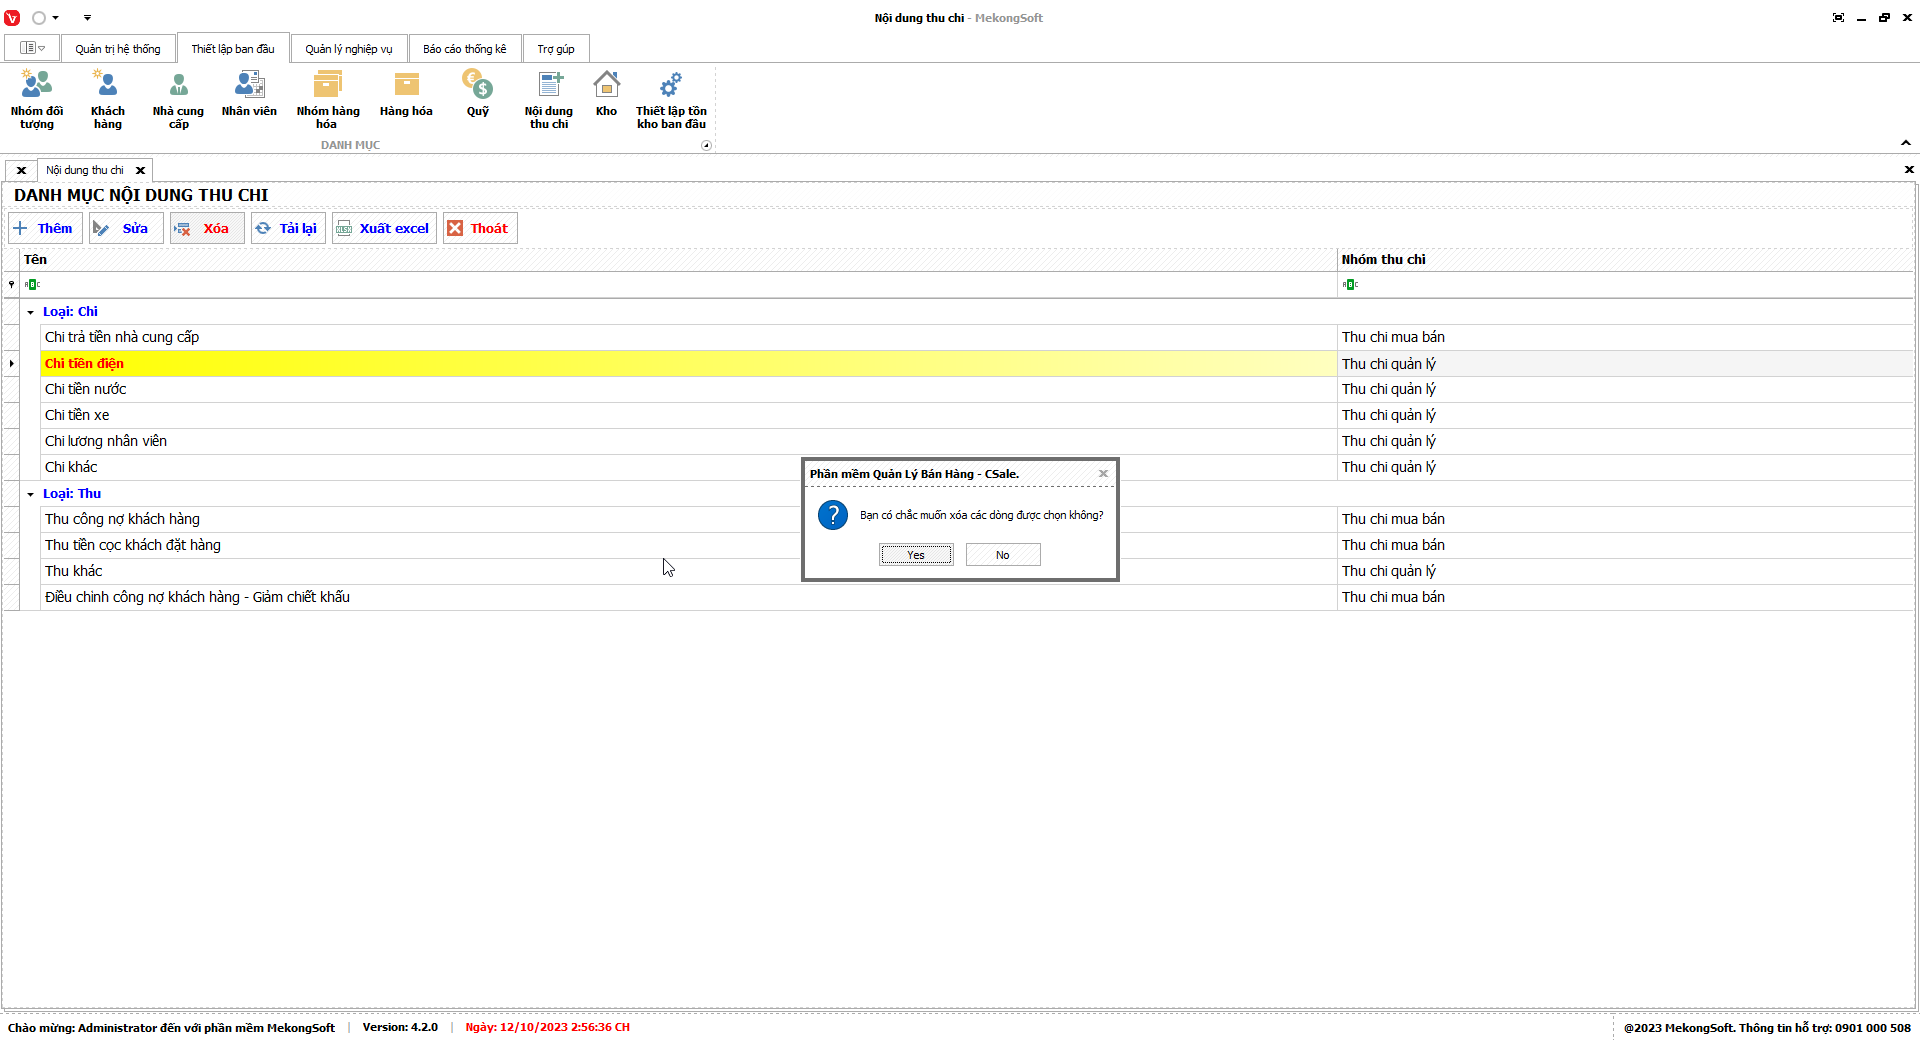1920x1040 pixels.
Task: Collapse the ribbon with the chevron arrow
Action: coord(1905,143)
